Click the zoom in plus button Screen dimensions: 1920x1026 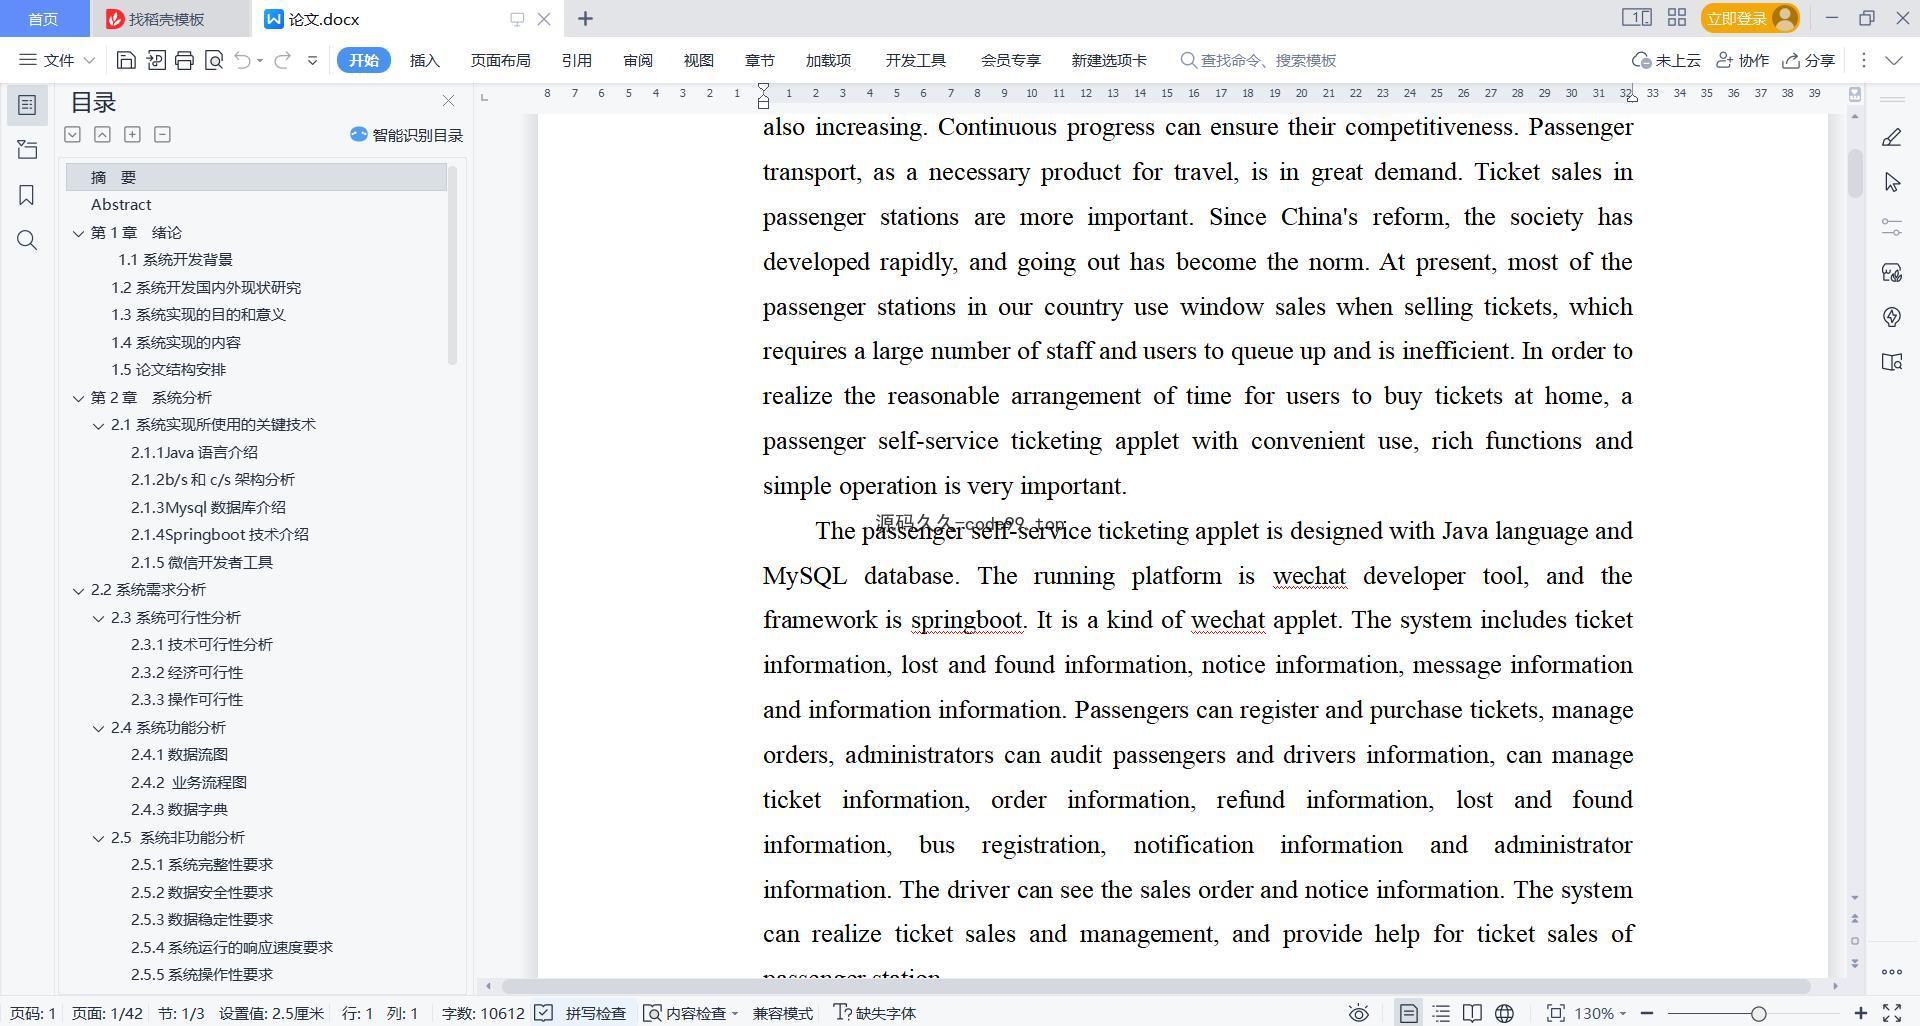pos(1861,1013)
